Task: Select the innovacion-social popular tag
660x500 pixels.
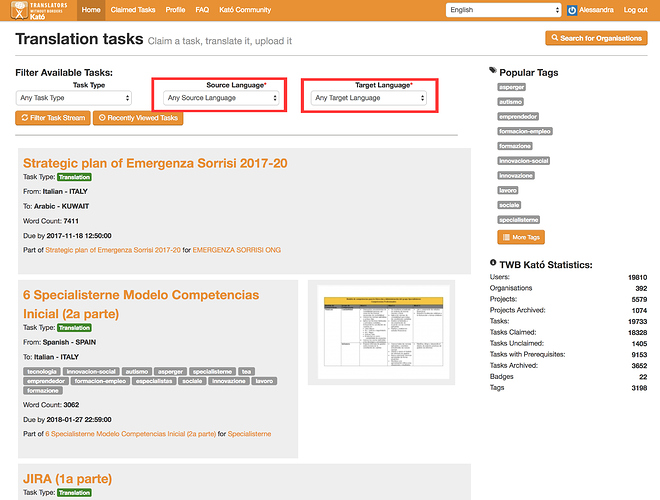Action: coord(524,161)
